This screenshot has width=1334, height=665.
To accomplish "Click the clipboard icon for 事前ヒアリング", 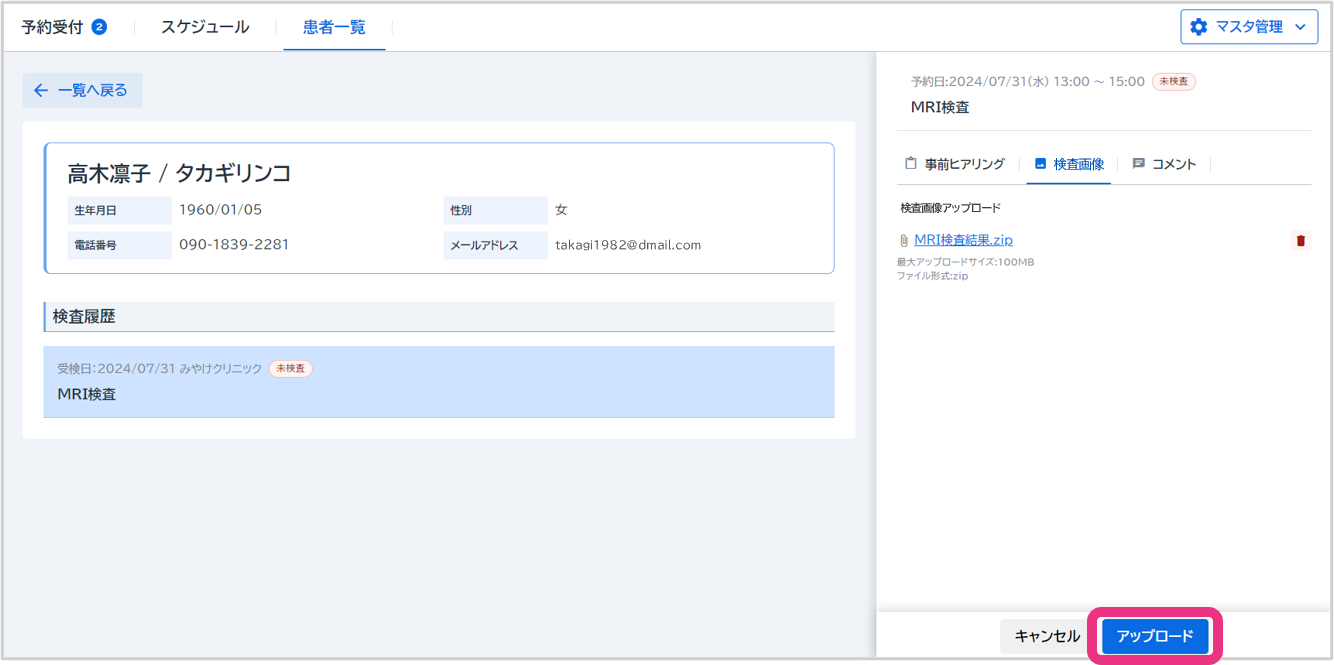I will pos(911,164).
